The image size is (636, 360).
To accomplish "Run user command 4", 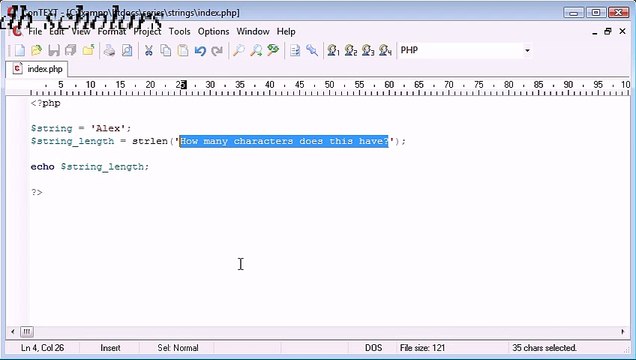I will [385, 50].
